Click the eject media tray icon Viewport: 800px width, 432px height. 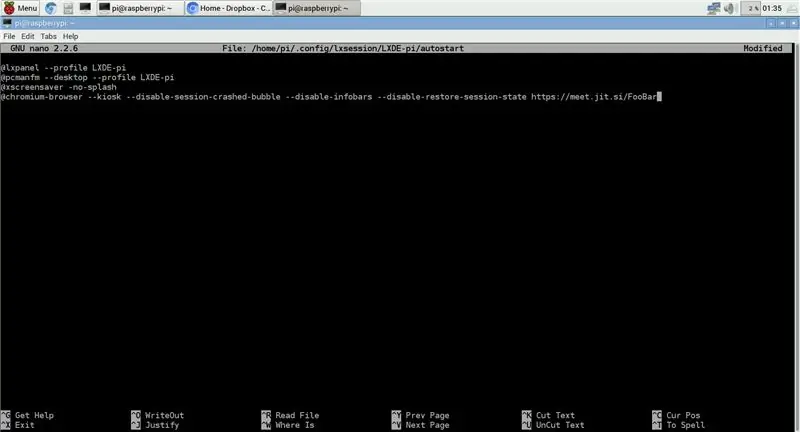[791, 8]
